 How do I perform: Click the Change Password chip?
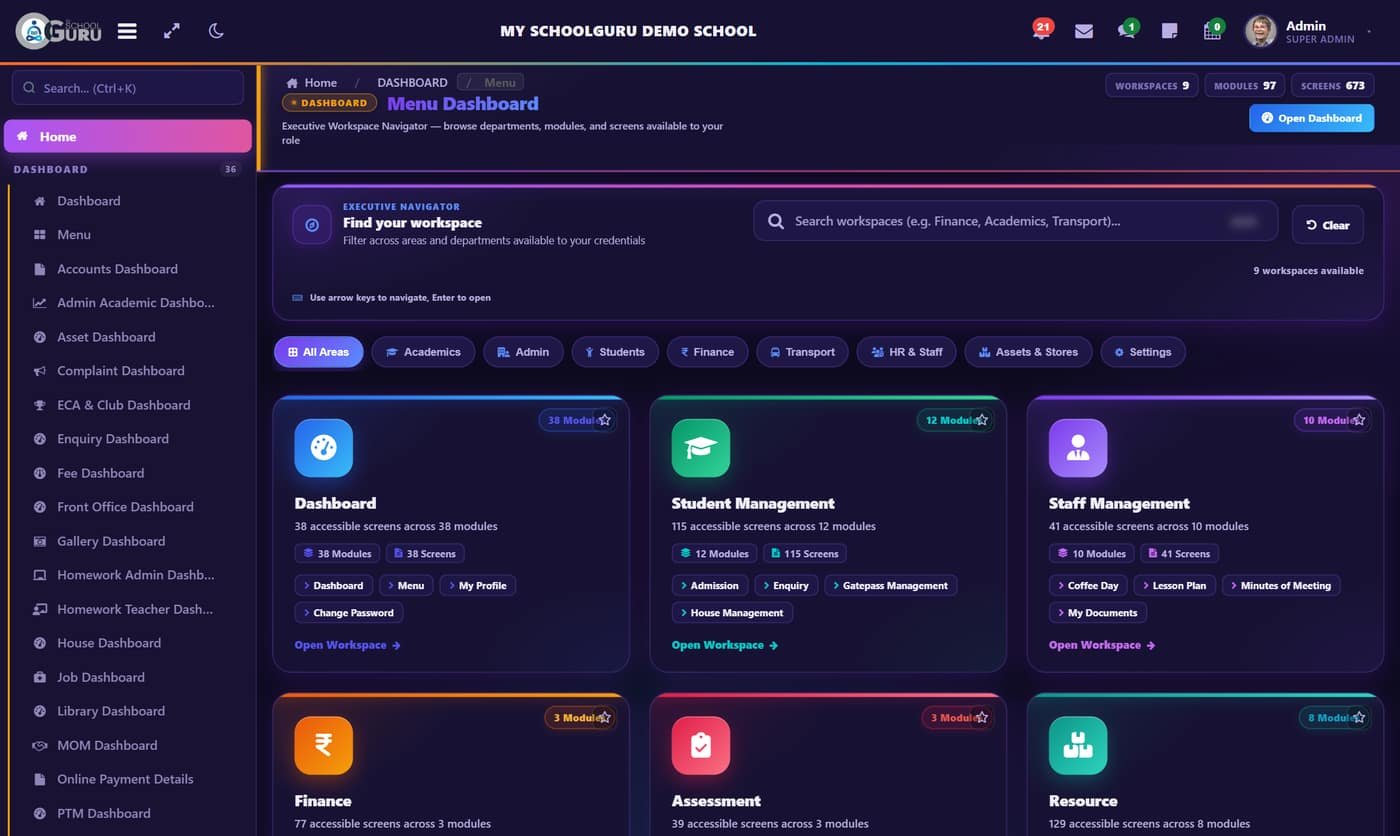[349, 613]
